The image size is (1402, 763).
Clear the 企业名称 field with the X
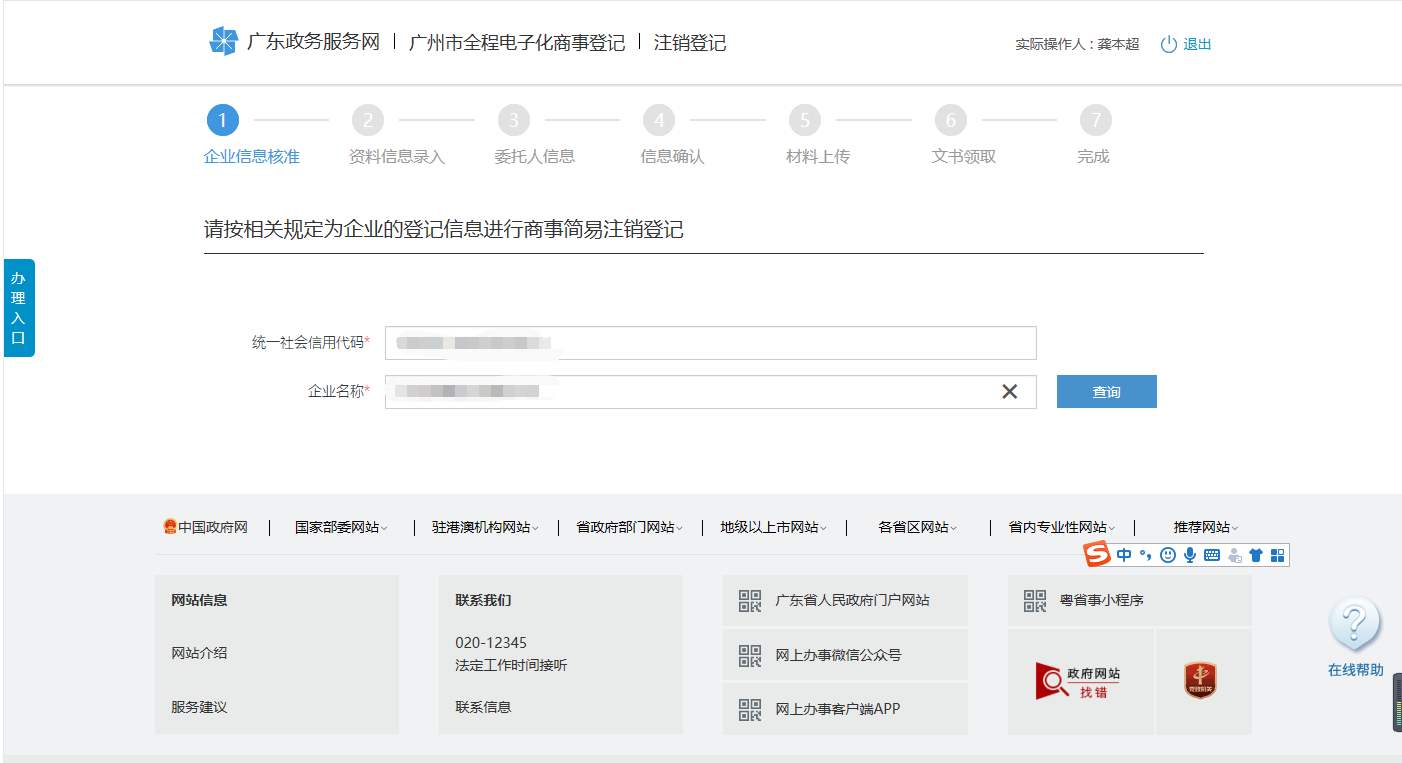click(x=1010, y=391)
